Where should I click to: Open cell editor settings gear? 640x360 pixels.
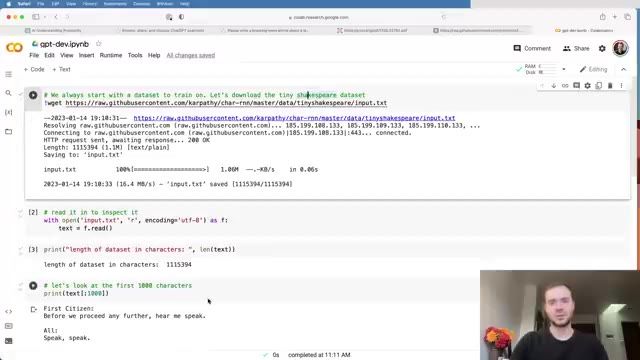[x=587, y=86]
